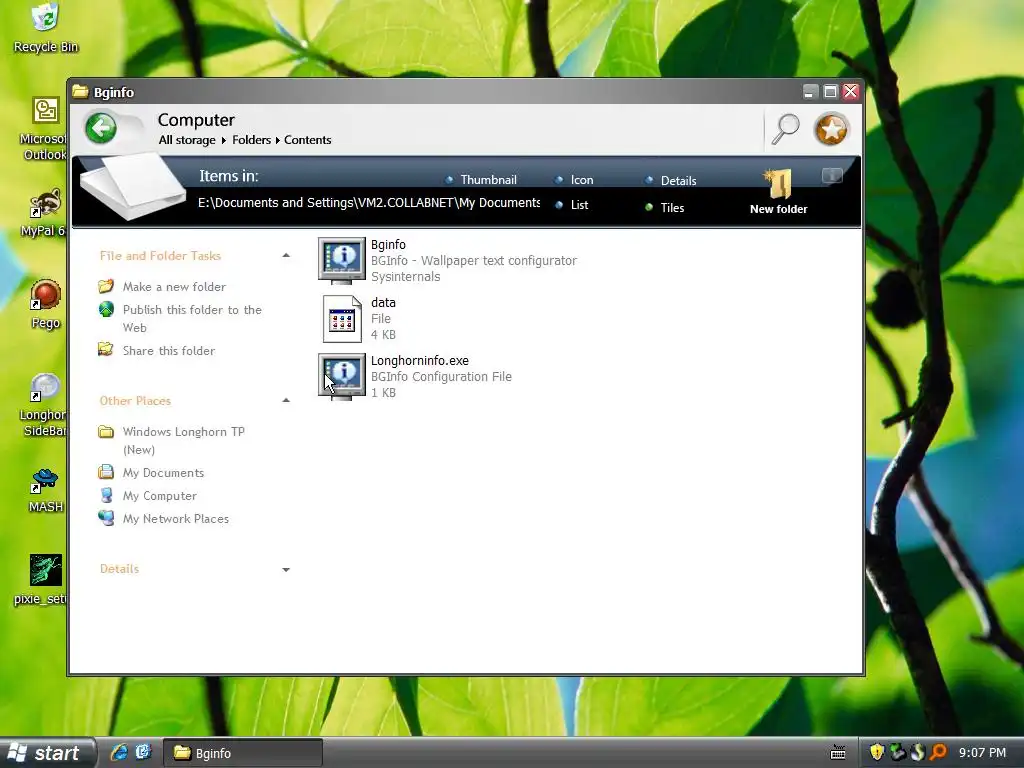Select the pixie_setup desktop icon
Viewport: 1024px width, 768px height.
click(x=45, y=570)
